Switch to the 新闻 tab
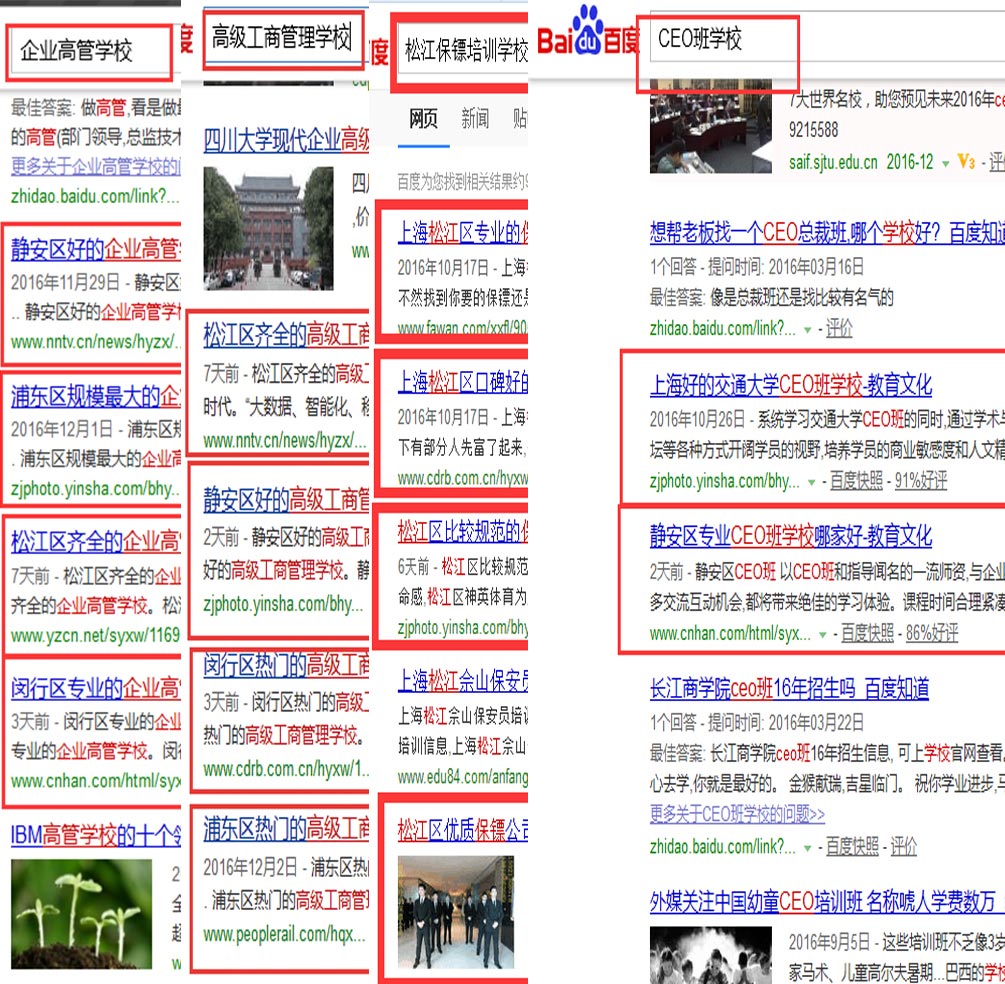This screenshot has height=984, width=1005. pos(475,119)
